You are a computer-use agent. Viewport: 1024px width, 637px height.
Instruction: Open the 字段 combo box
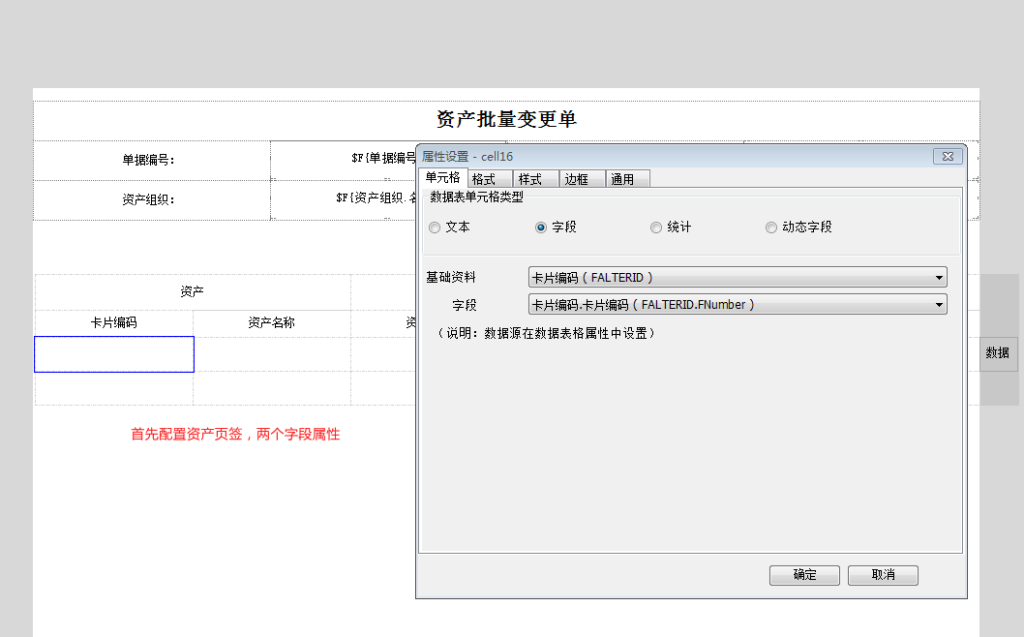point(939,305)
